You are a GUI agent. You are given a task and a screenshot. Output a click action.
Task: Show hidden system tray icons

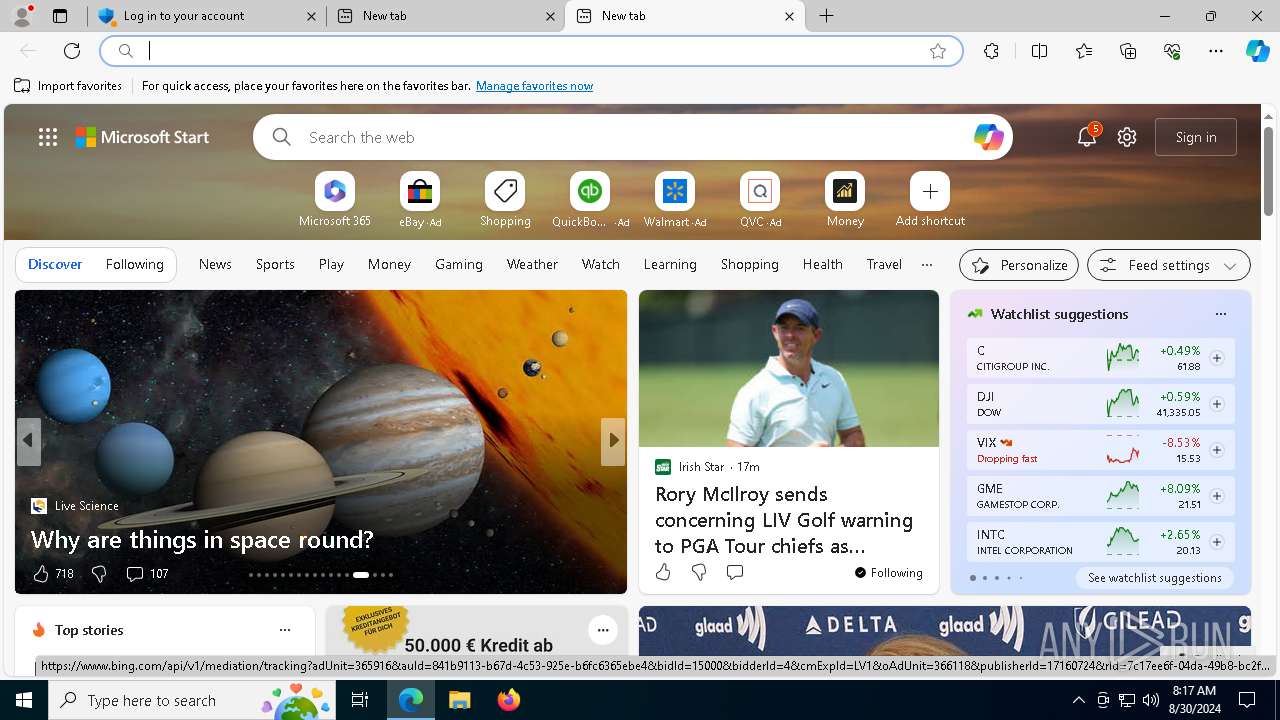pos(1078,700)
